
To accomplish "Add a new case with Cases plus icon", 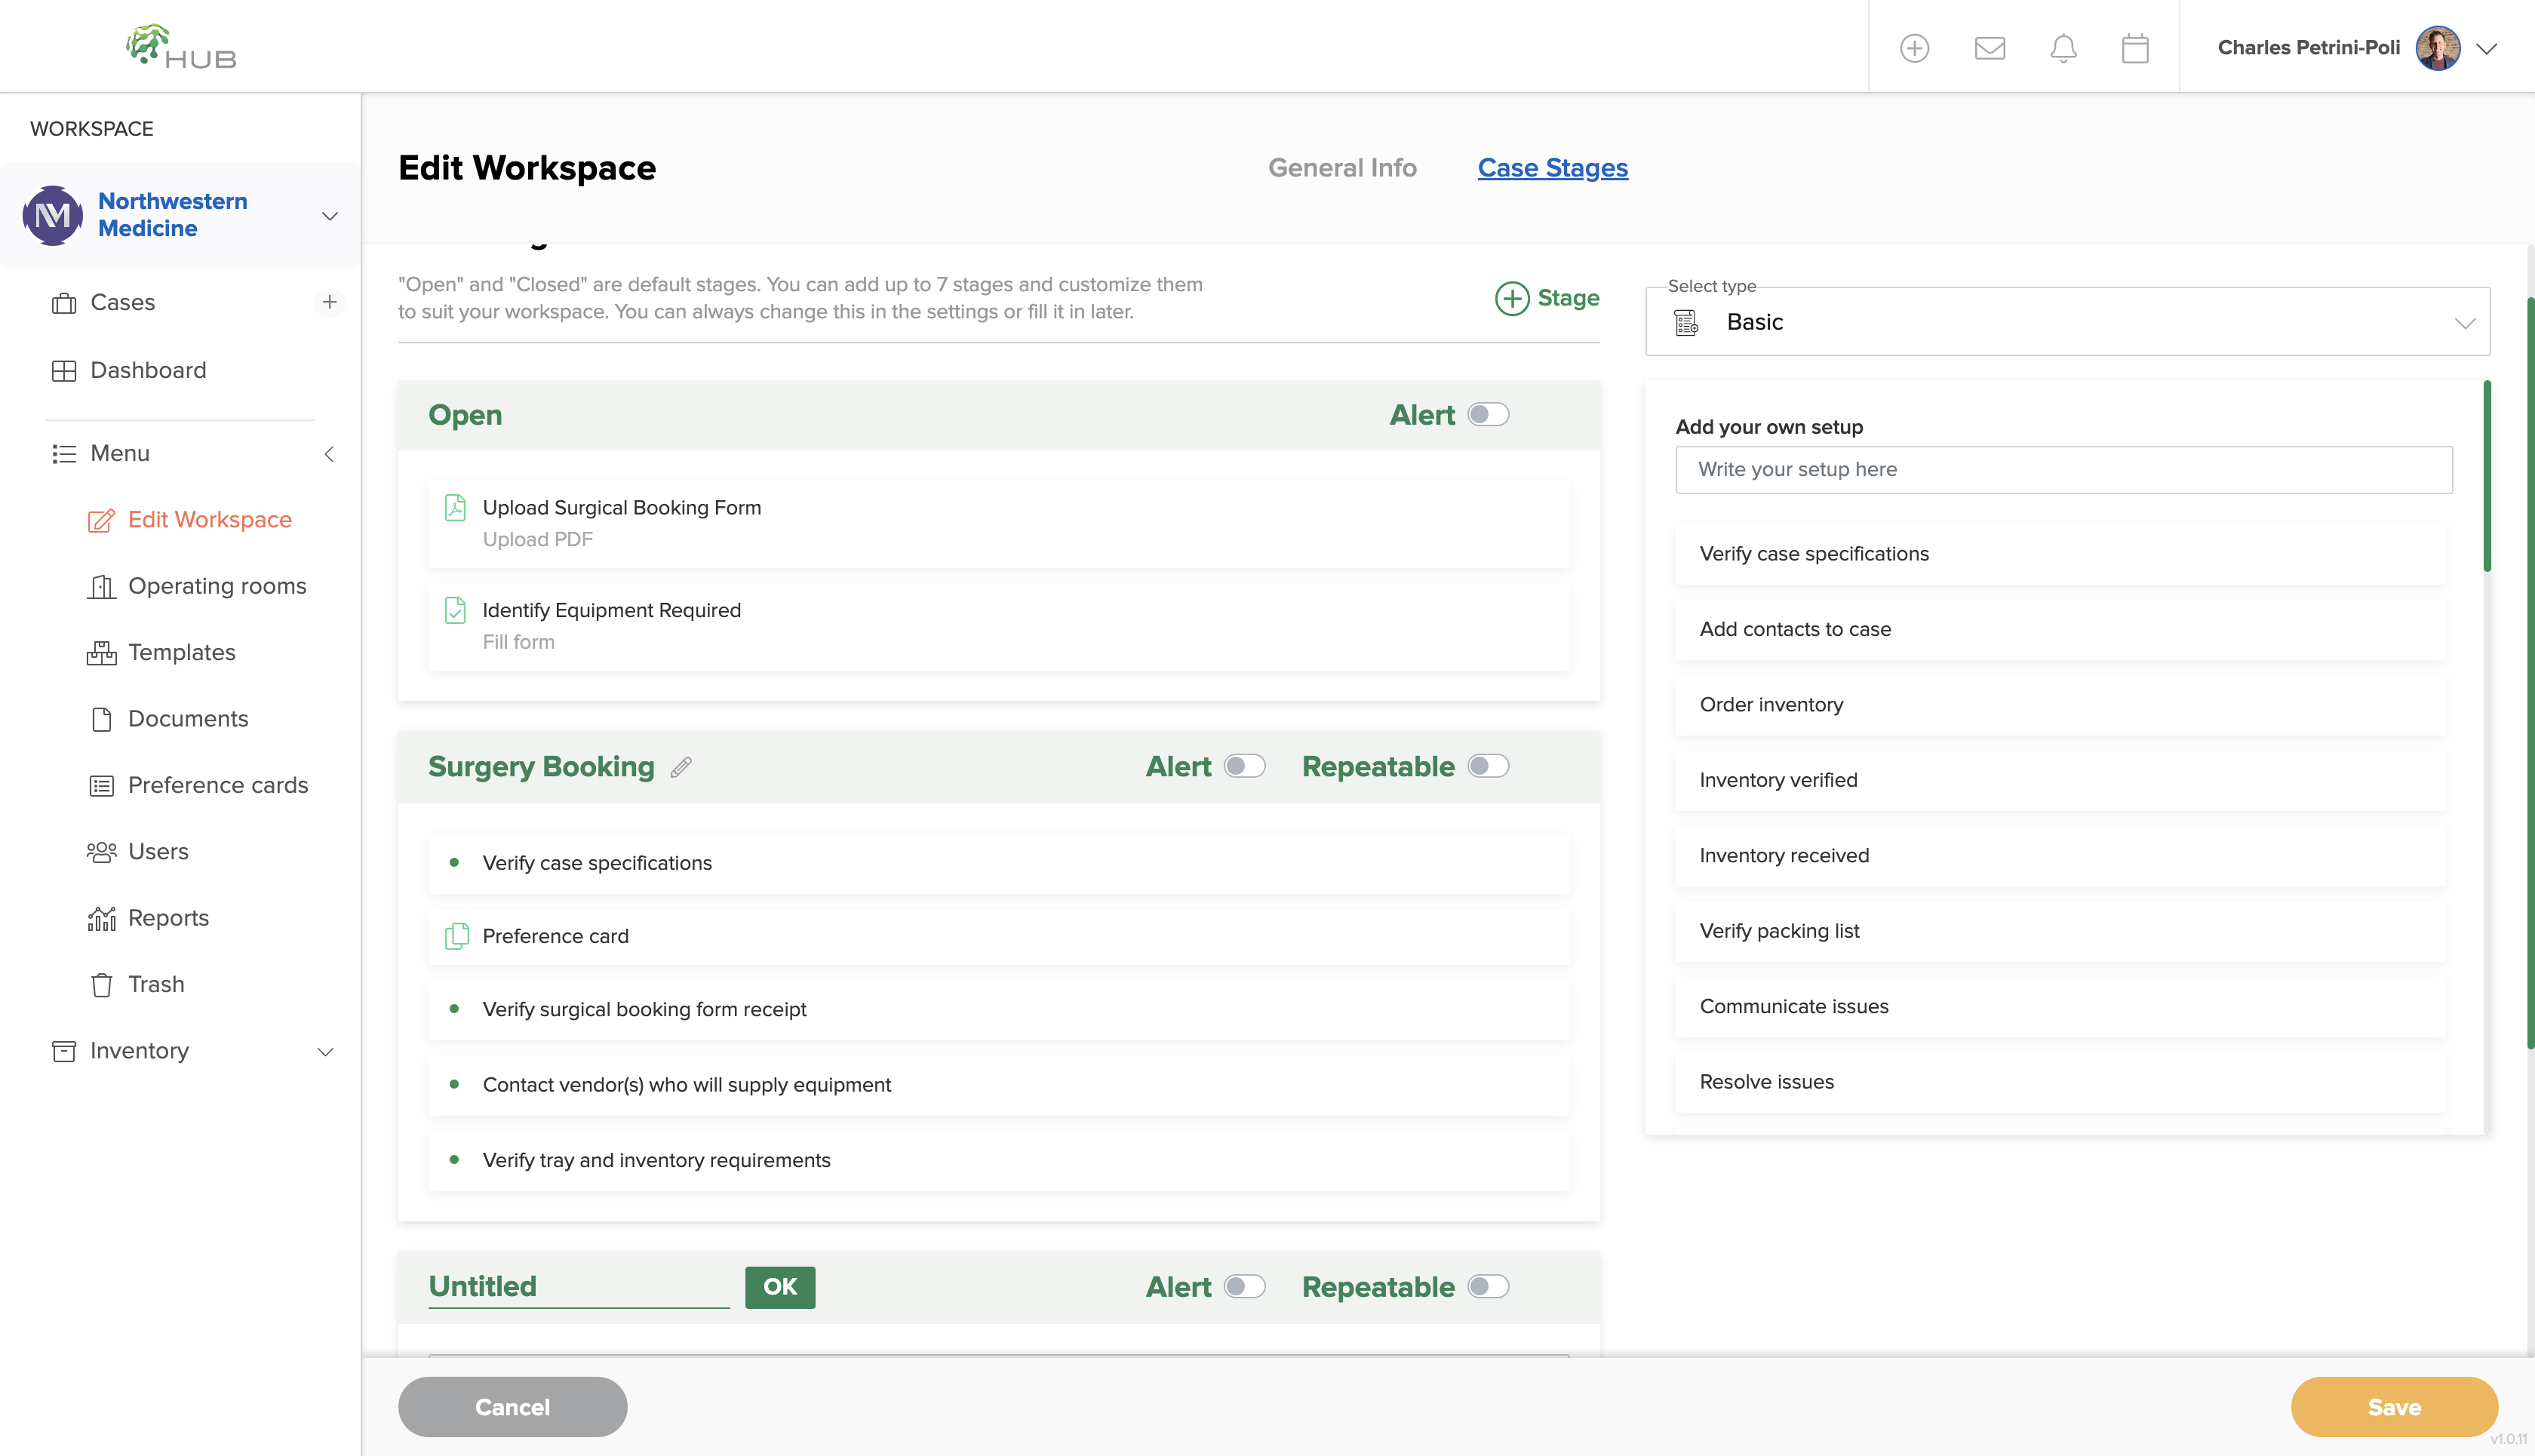I will [329, 302].
